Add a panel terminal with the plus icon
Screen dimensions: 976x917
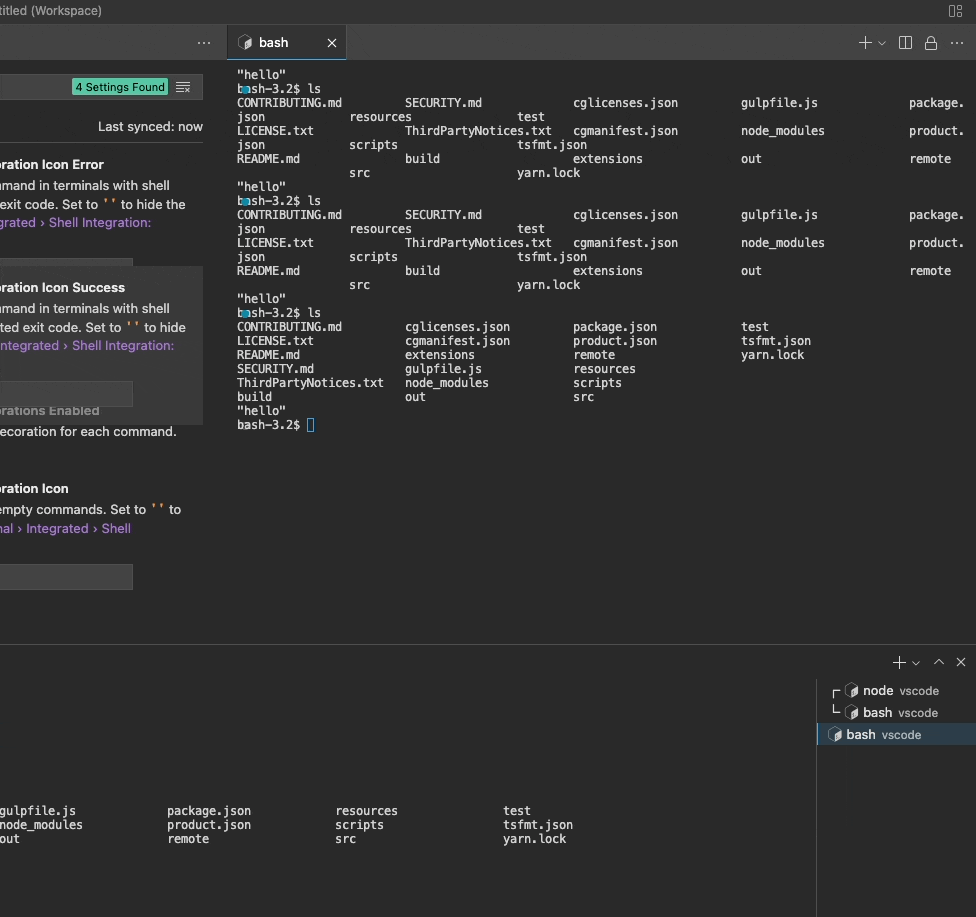click(897, 661)
